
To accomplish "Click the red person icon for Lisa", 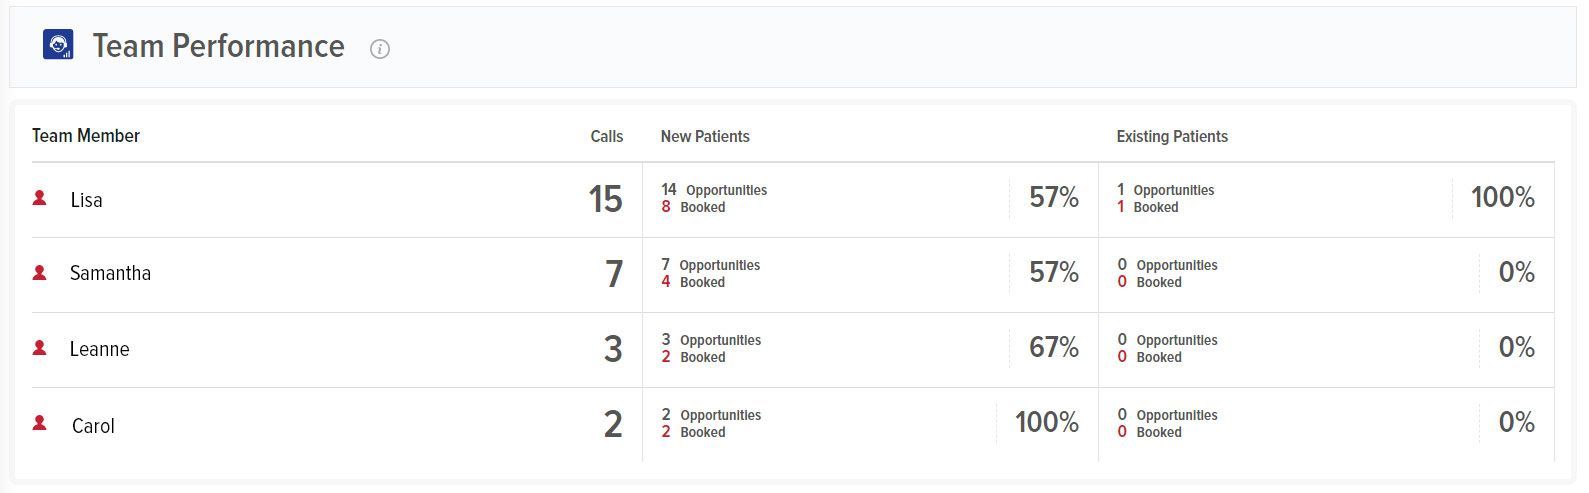I will coord(40,198).
